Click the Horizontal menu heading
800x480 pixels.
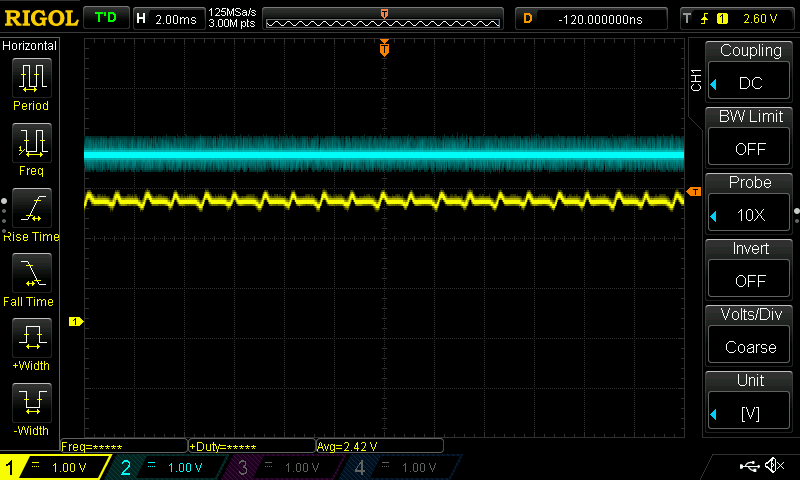30,46
